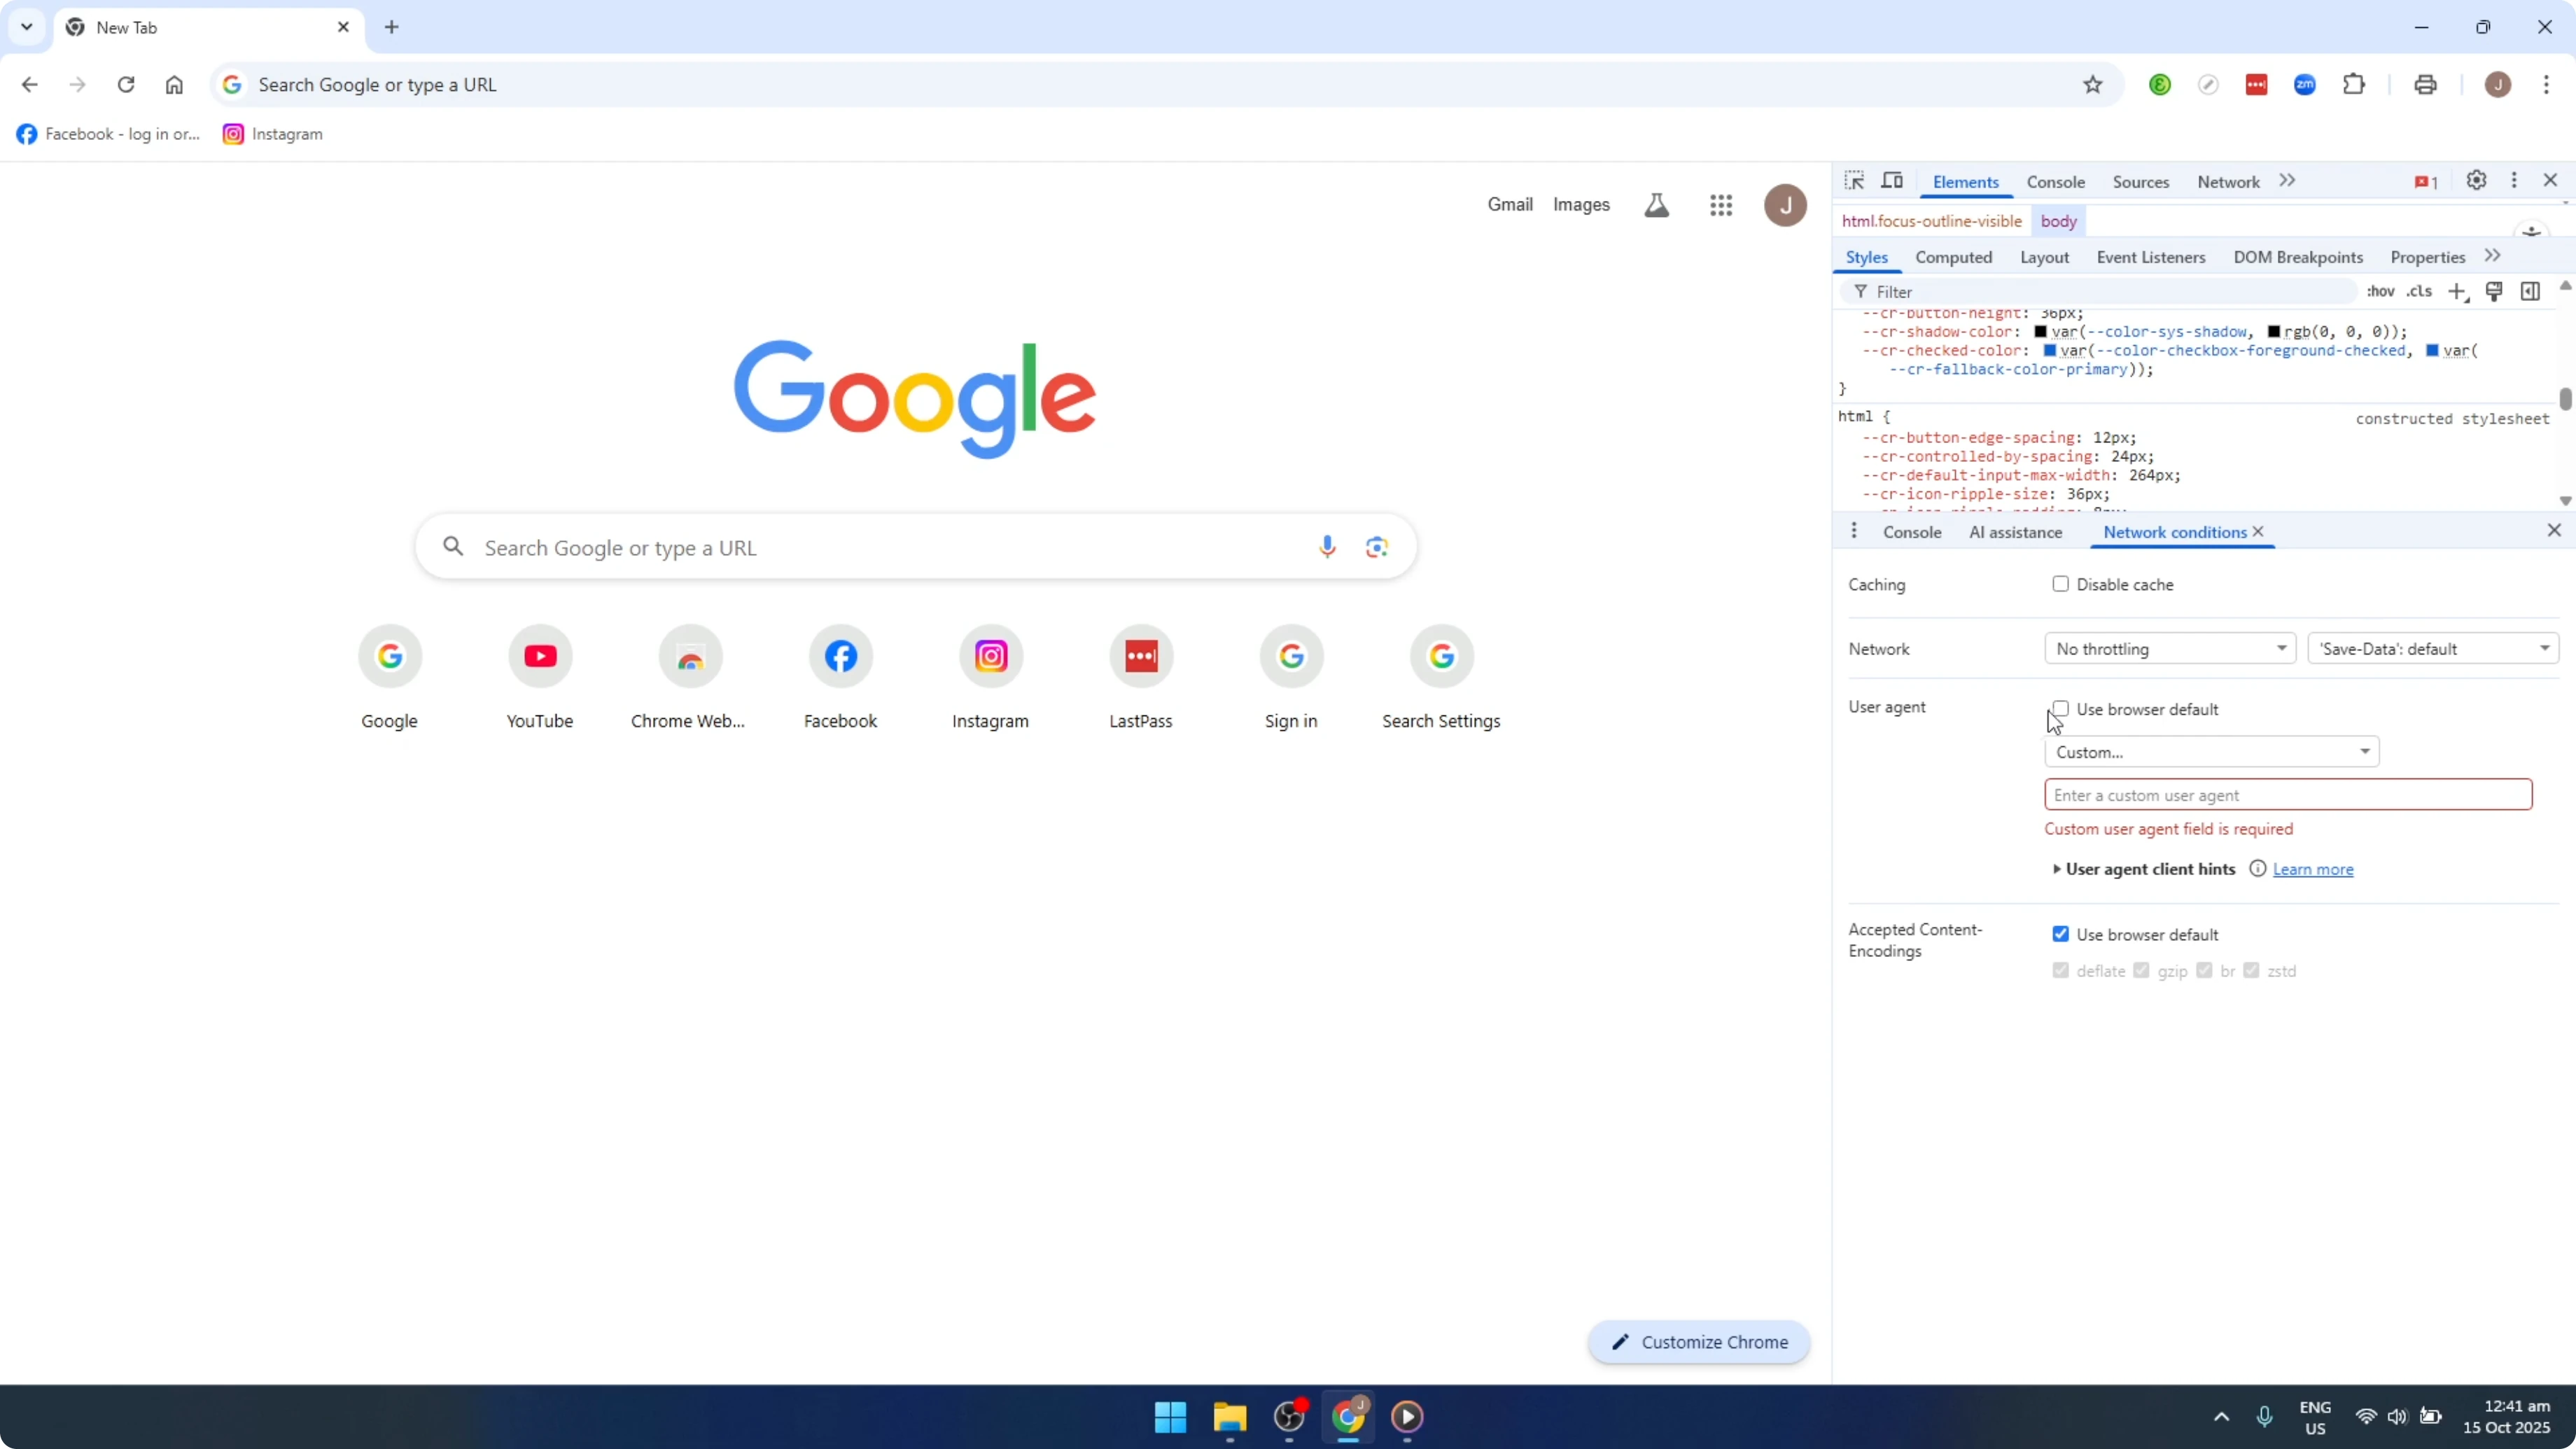Image resolution: width=2576 pixels, height=1449 pixels.
Task: Switch to the Console tab
Action: coord(2056,181)
